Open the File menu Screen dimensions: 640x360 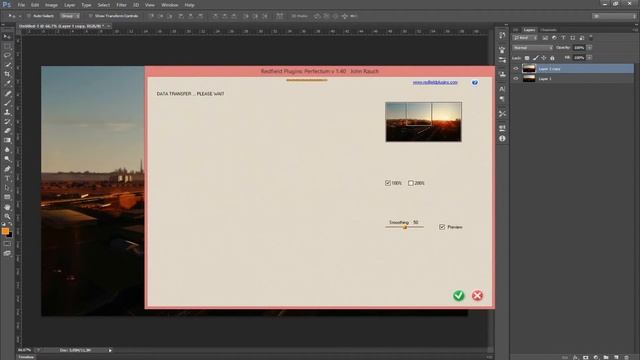tap(21, 5)
